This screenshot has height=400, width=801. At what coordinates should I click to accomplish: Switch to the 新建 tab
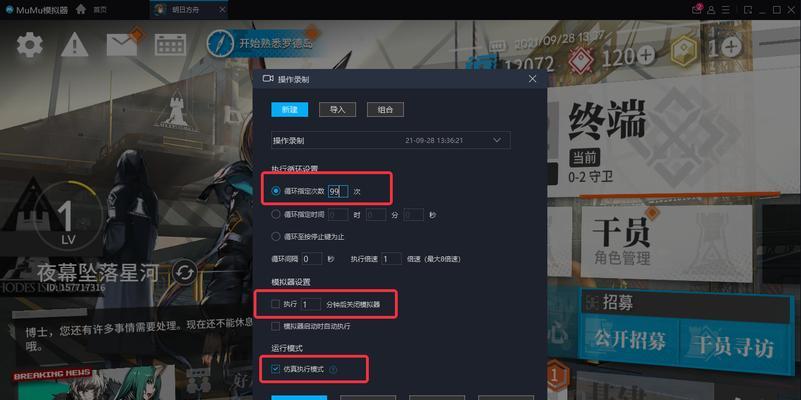290,109
